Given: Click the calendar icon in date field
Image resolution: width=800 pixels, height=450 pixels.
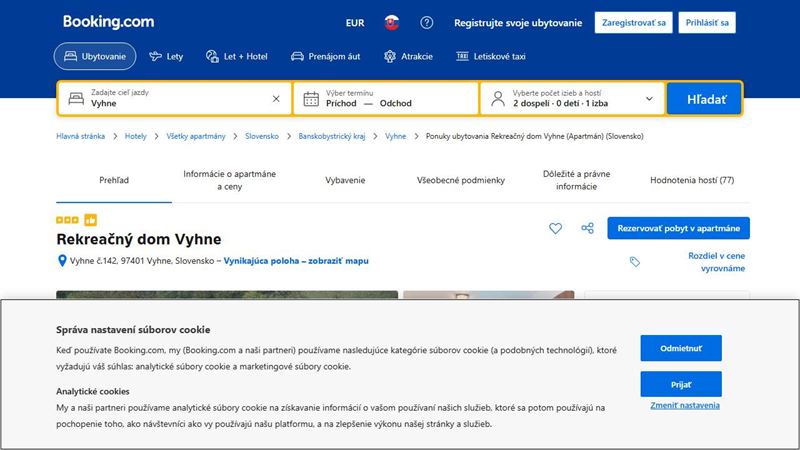Looking at the screenshot, I should pos(311,99).
